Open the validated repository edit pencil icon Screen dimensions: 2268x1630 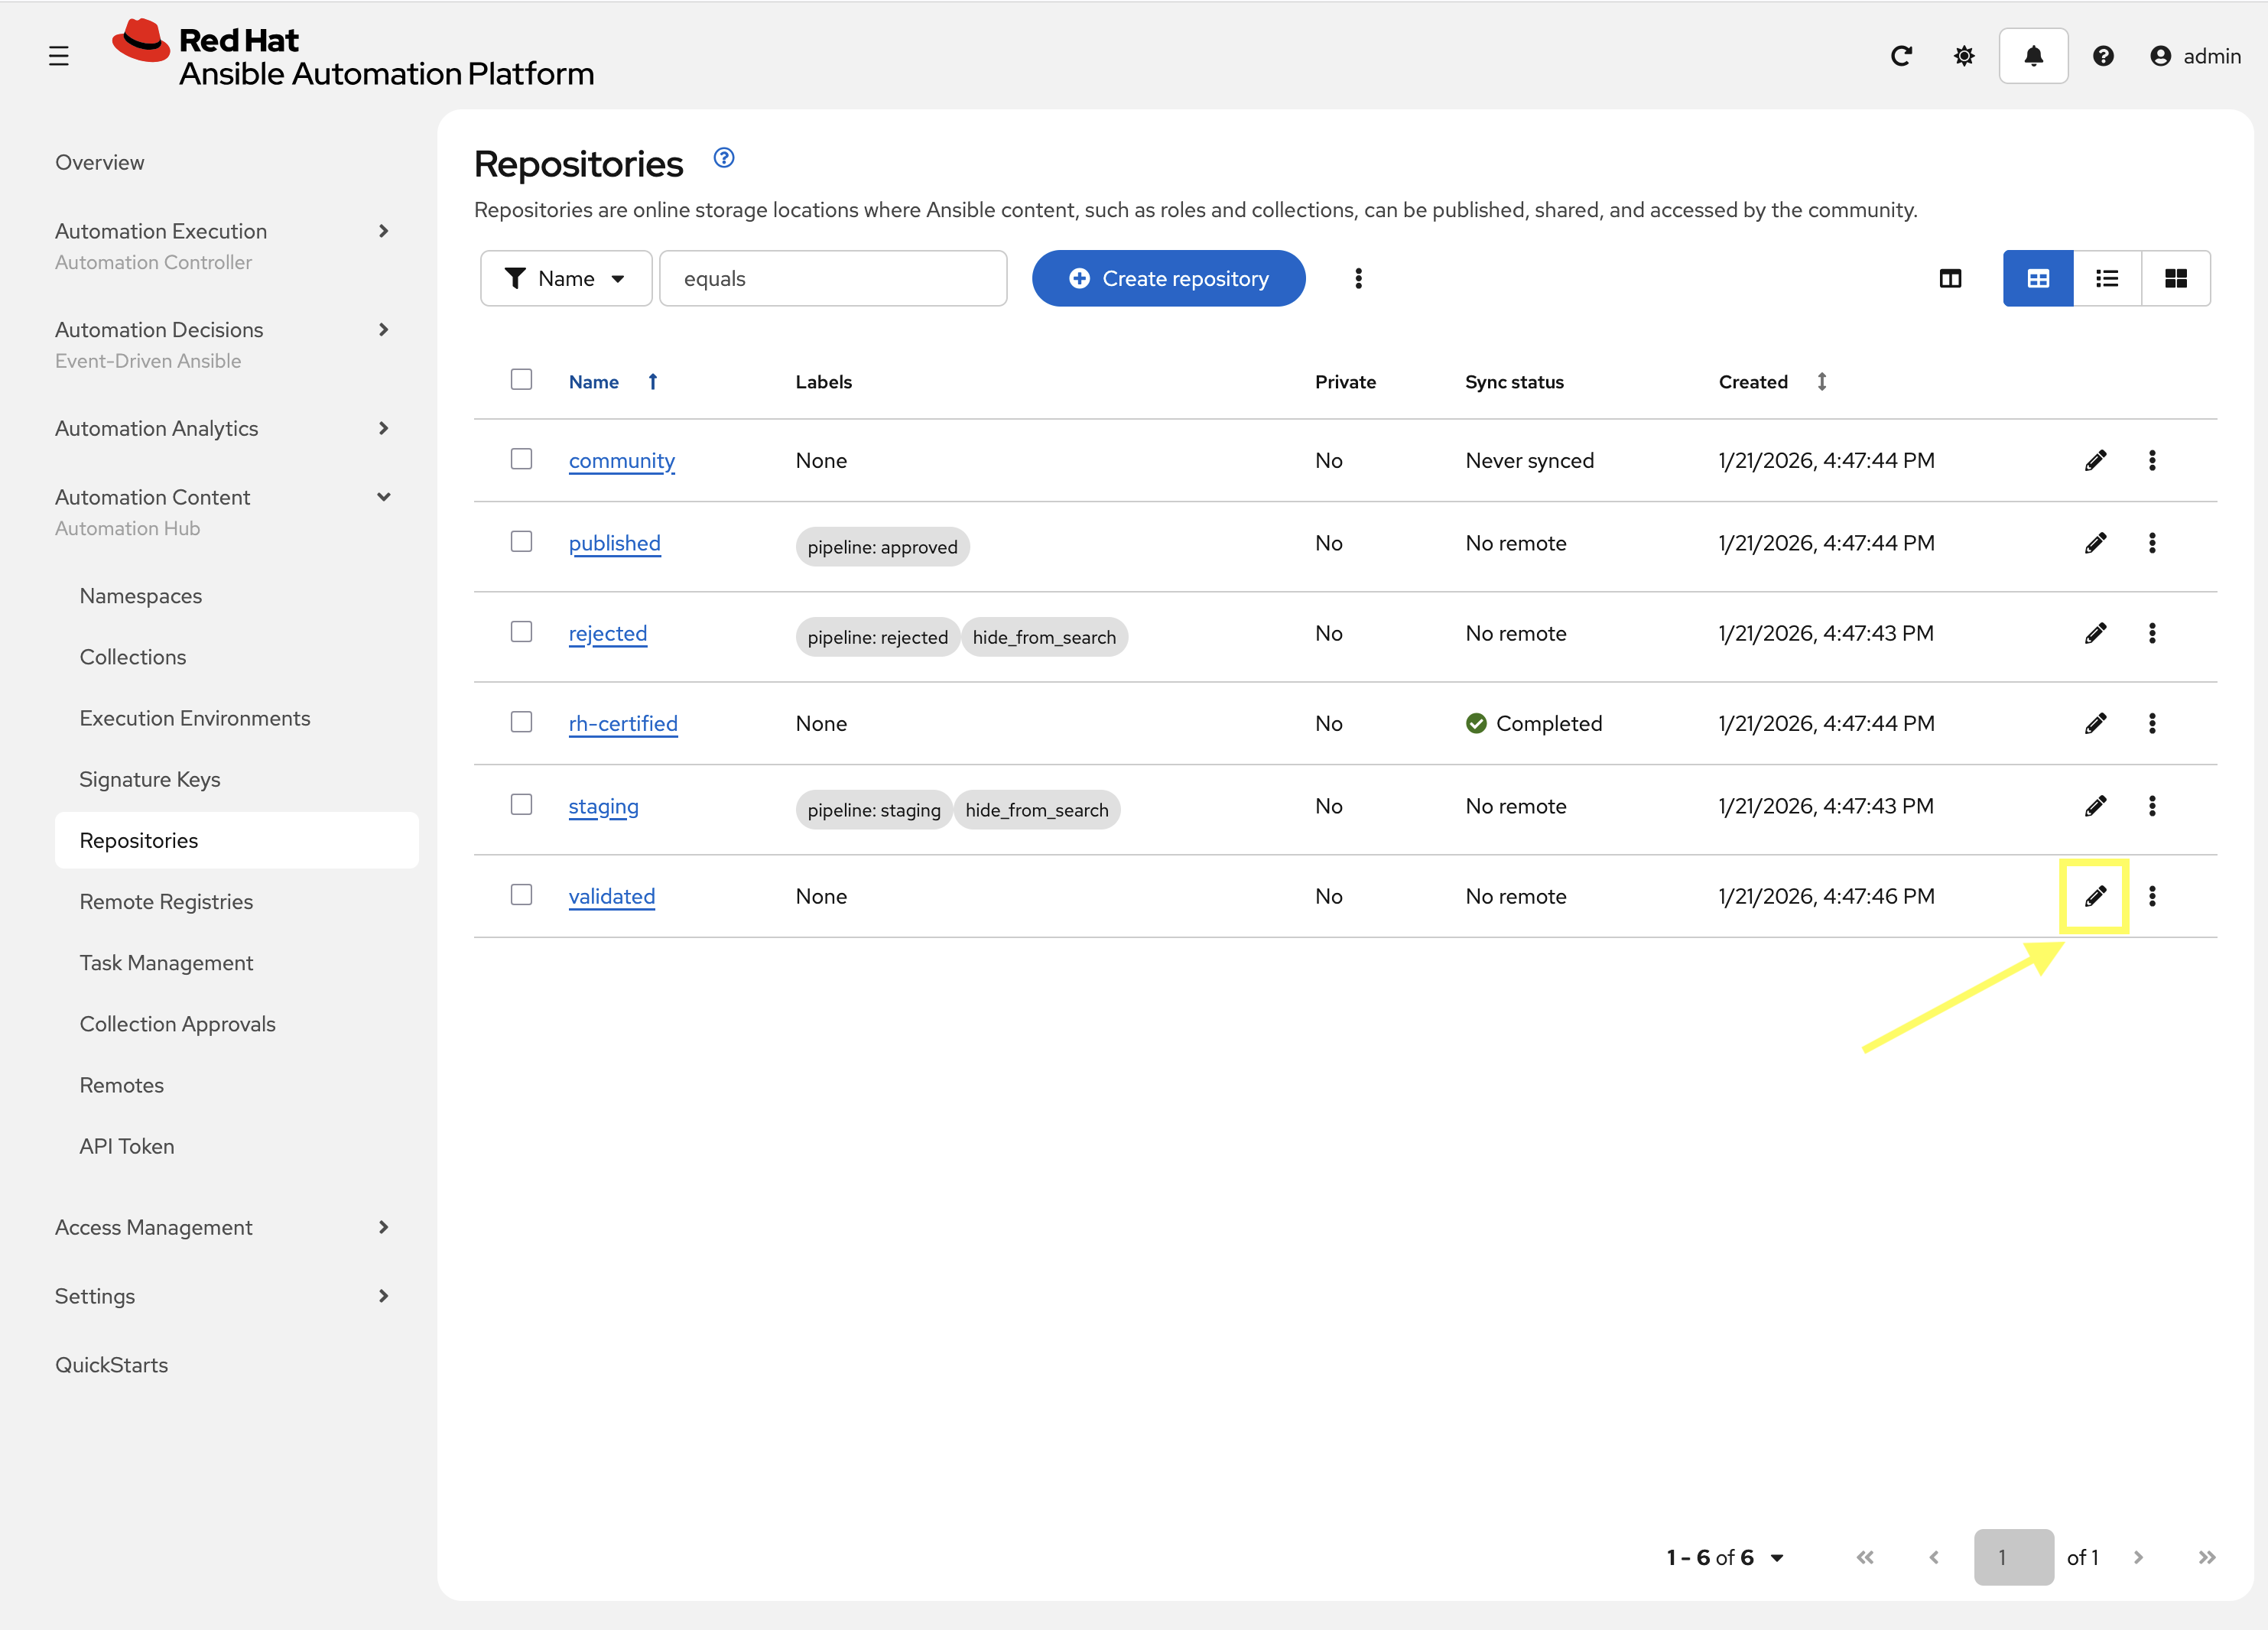[x=2095, y=896]
